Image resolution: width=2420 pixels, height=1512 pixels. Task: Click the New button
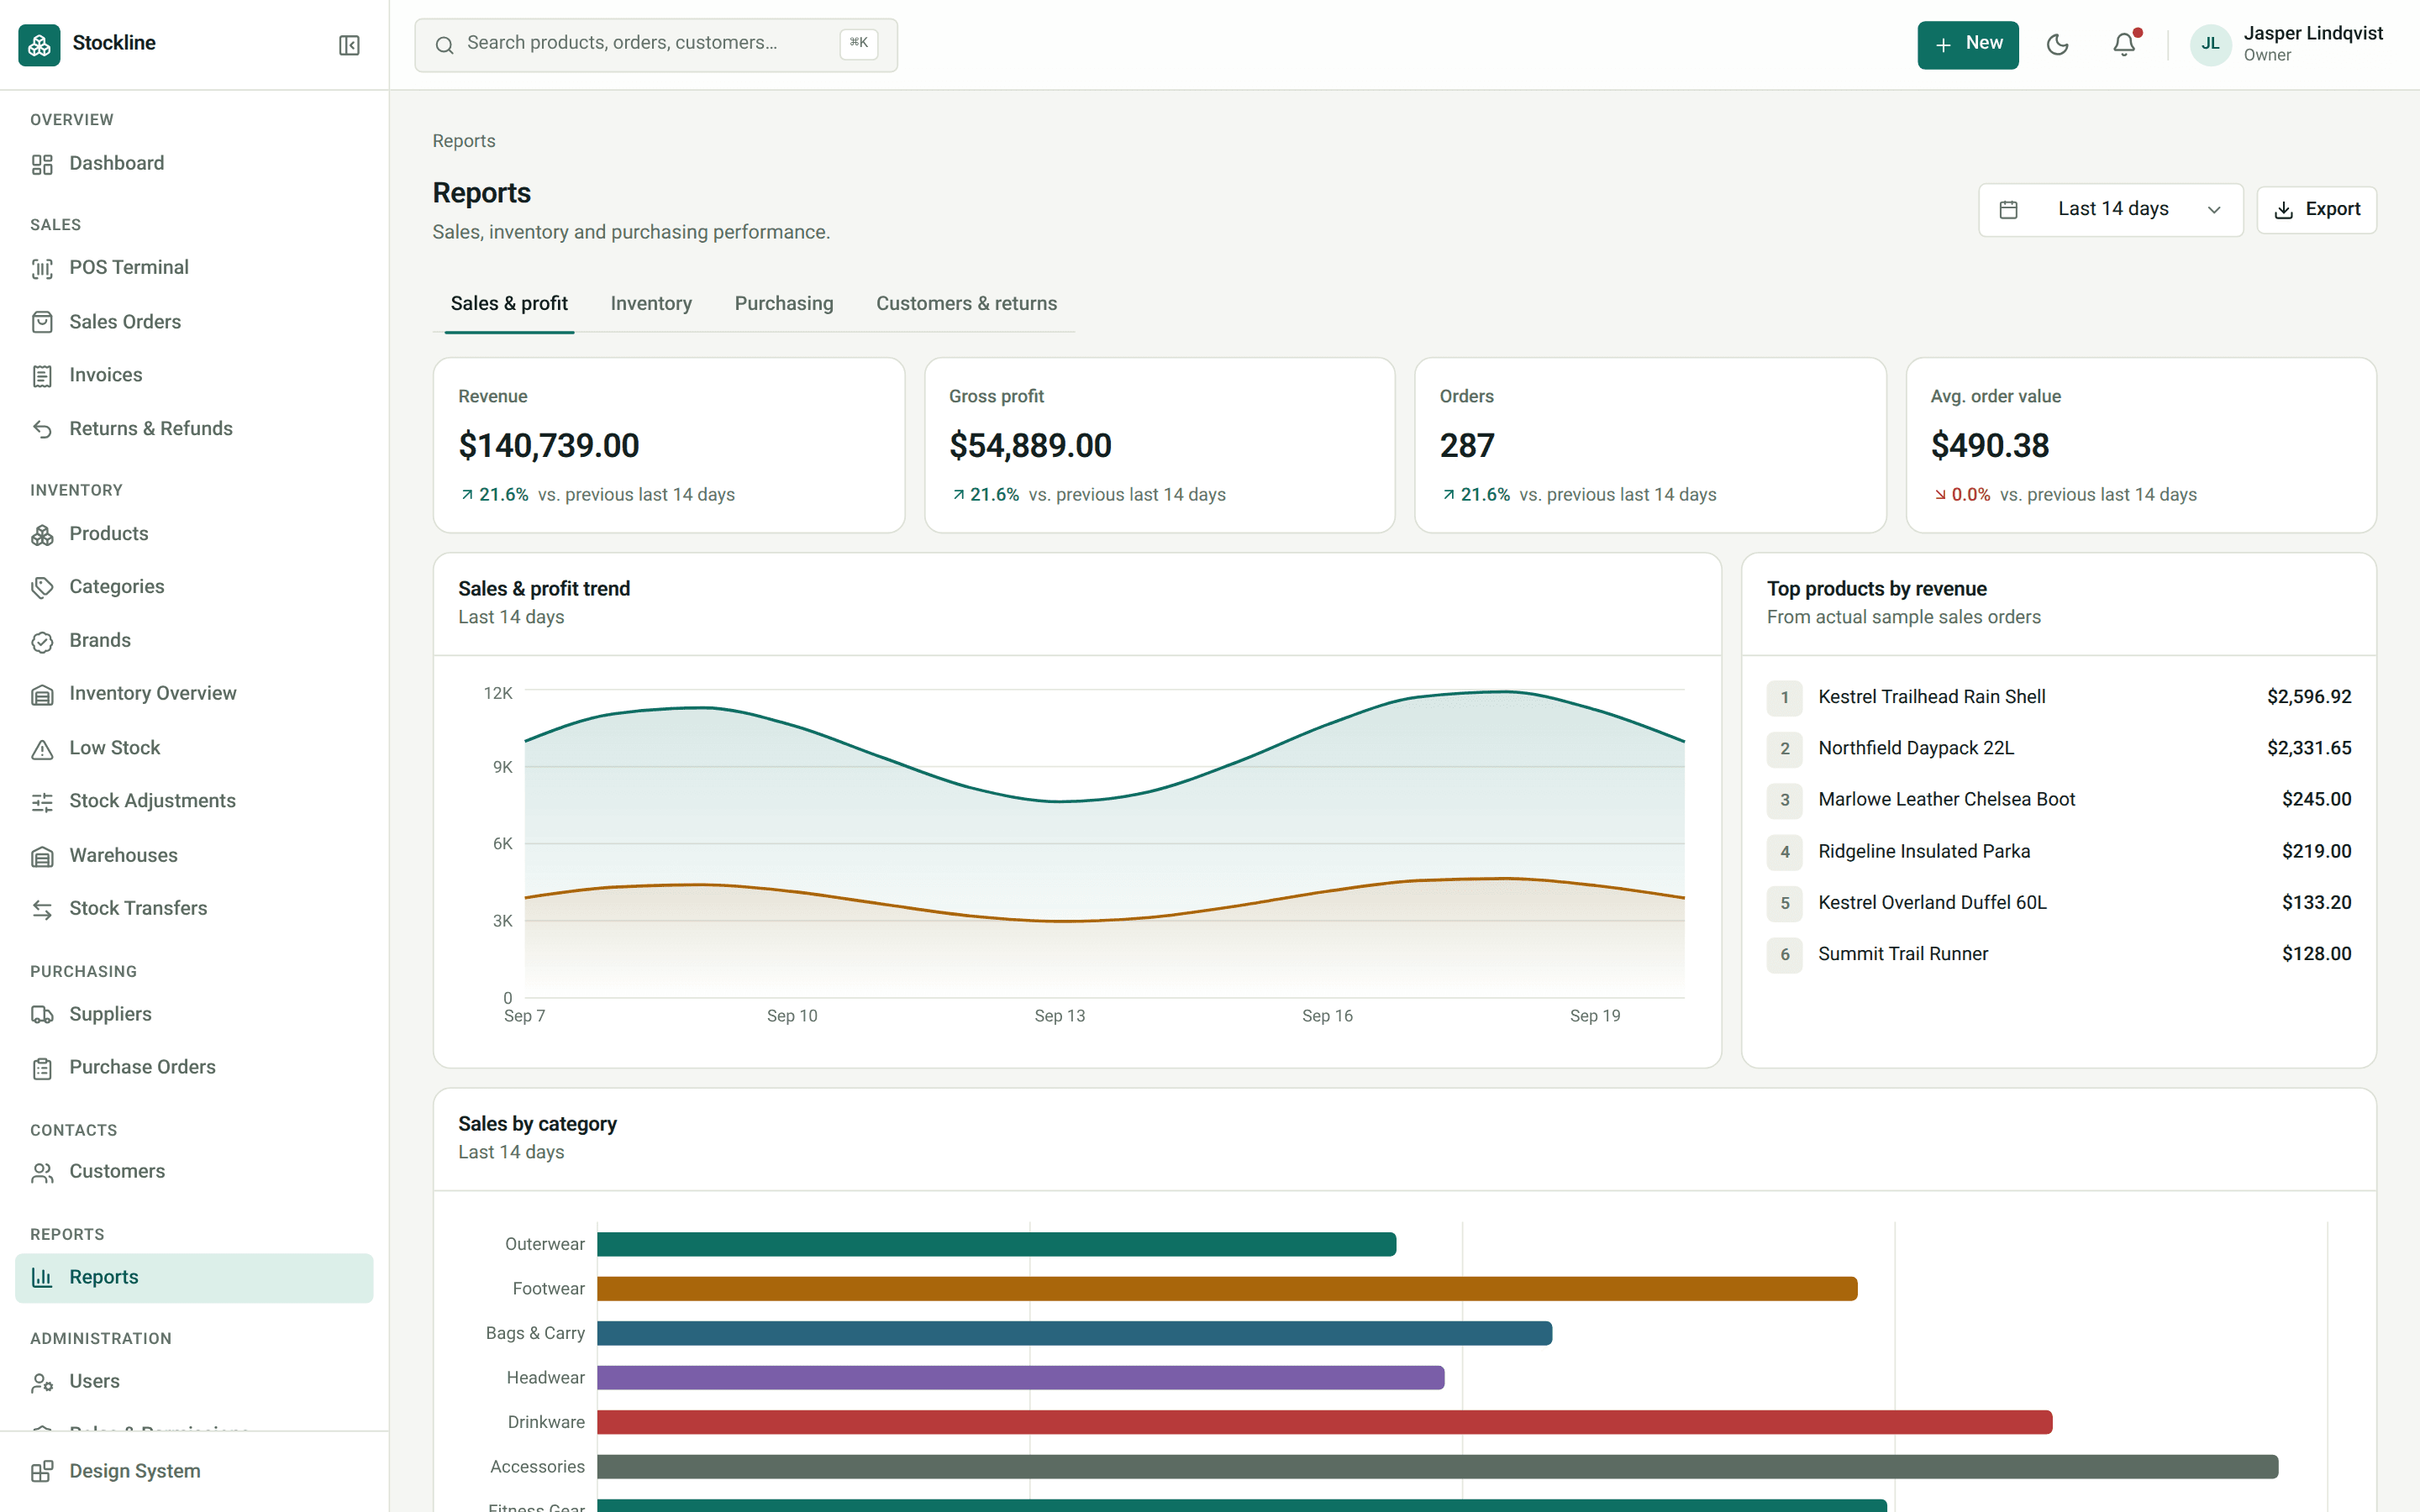click(x=1967, y=45)
